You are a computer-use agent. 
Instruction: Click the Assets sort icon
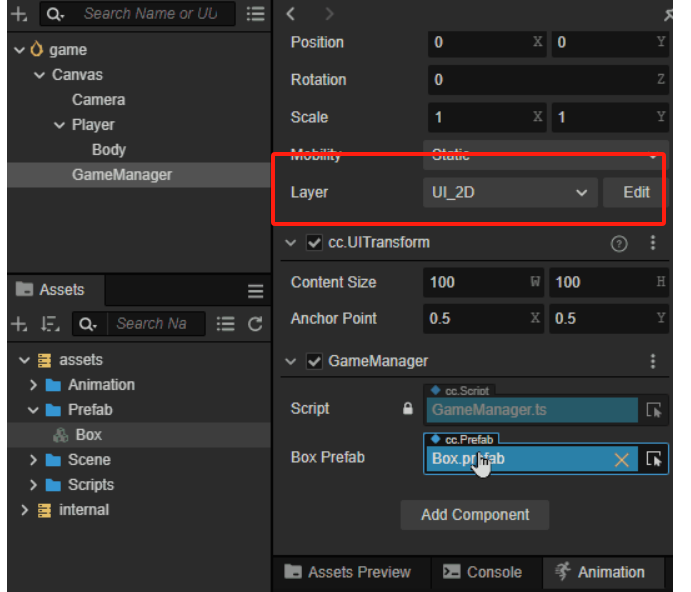click(x=50, y=324)
